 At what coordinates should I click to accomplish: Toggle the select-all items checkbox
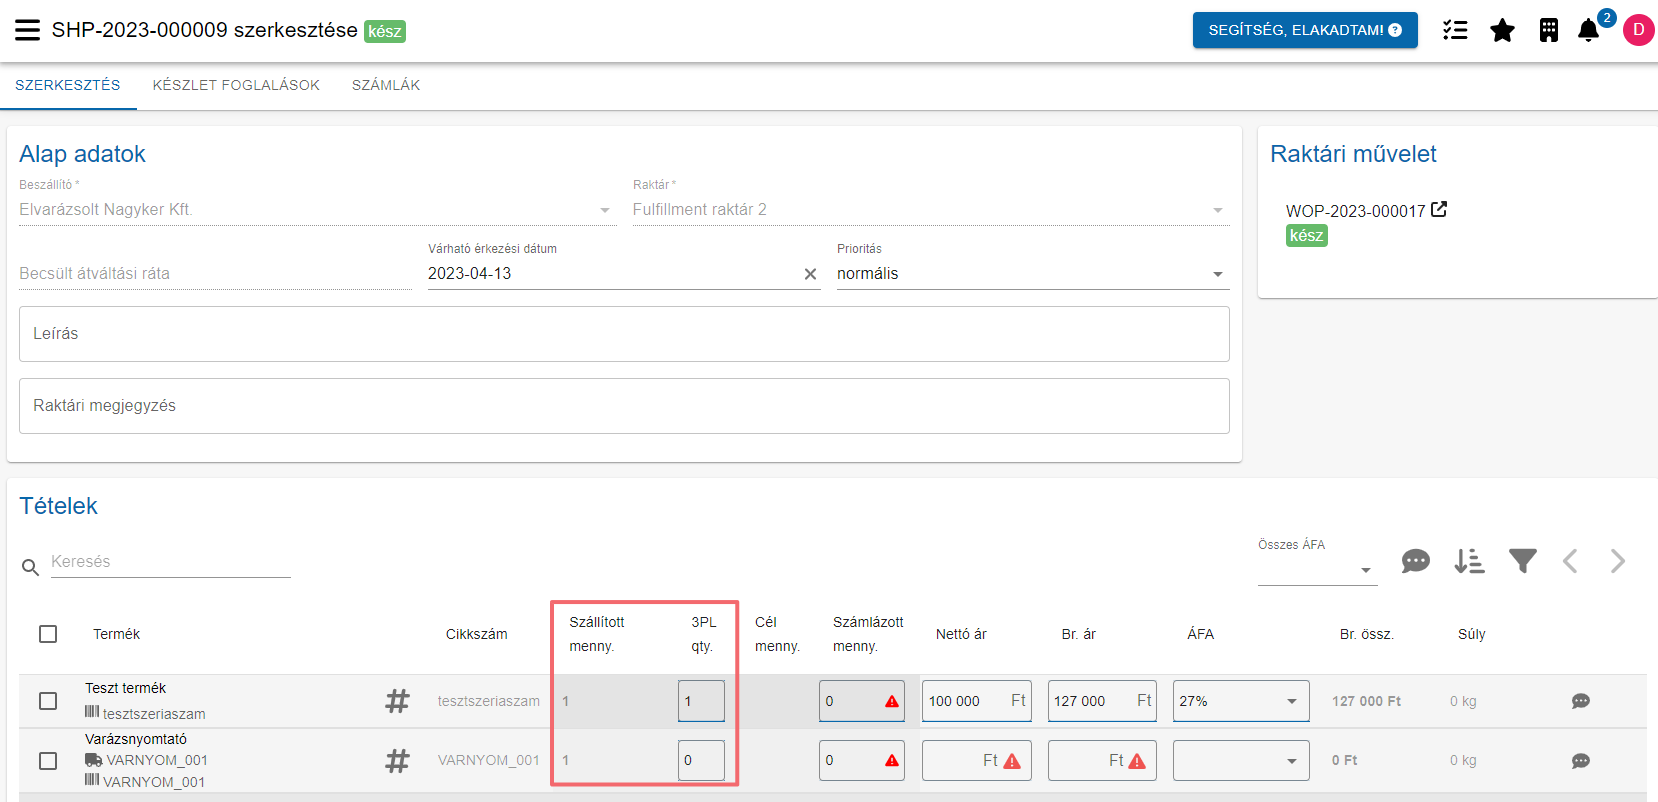[x=48, y=634]
